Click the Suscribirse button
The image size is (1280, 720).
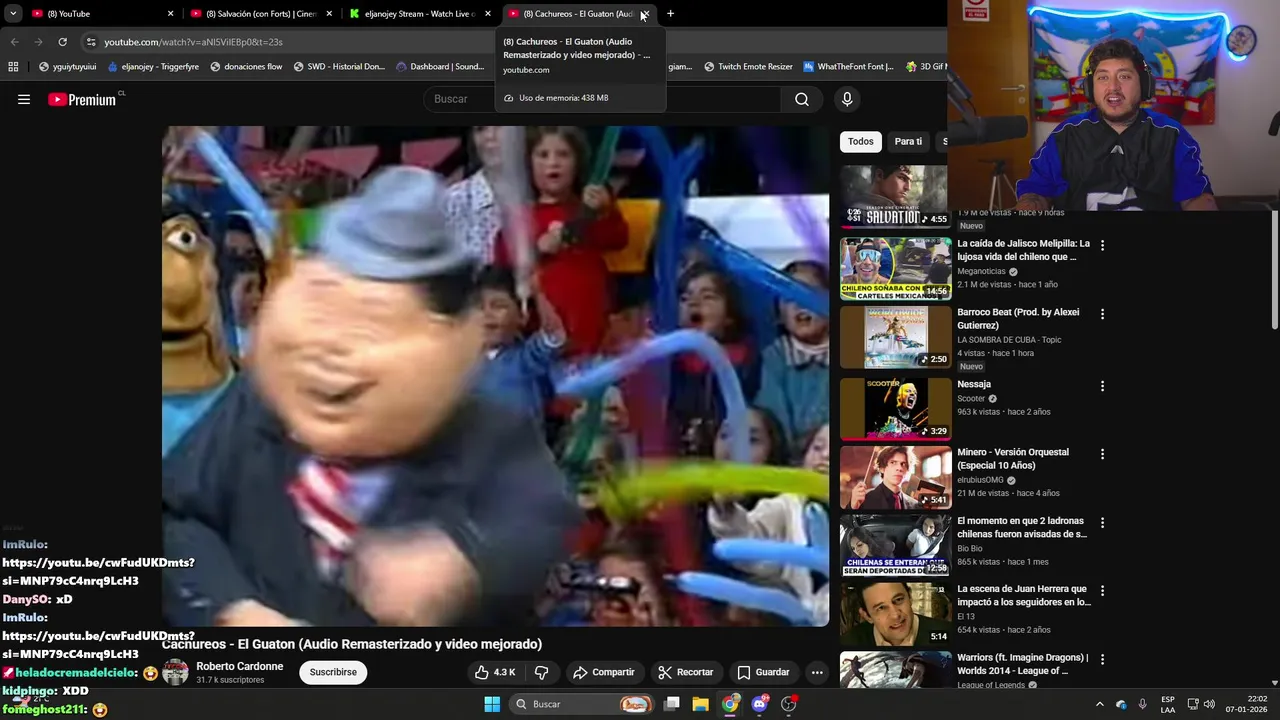tap(333, 672)
